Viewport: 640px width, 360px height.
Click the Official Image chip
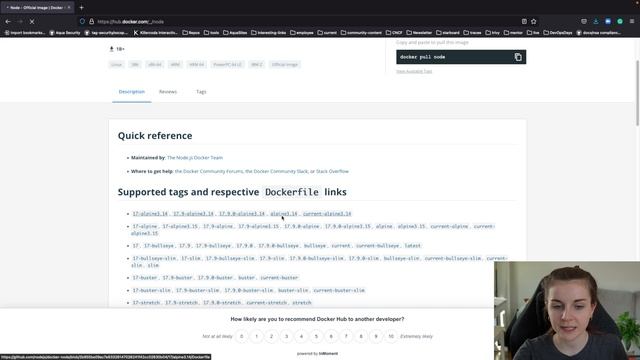285,64
